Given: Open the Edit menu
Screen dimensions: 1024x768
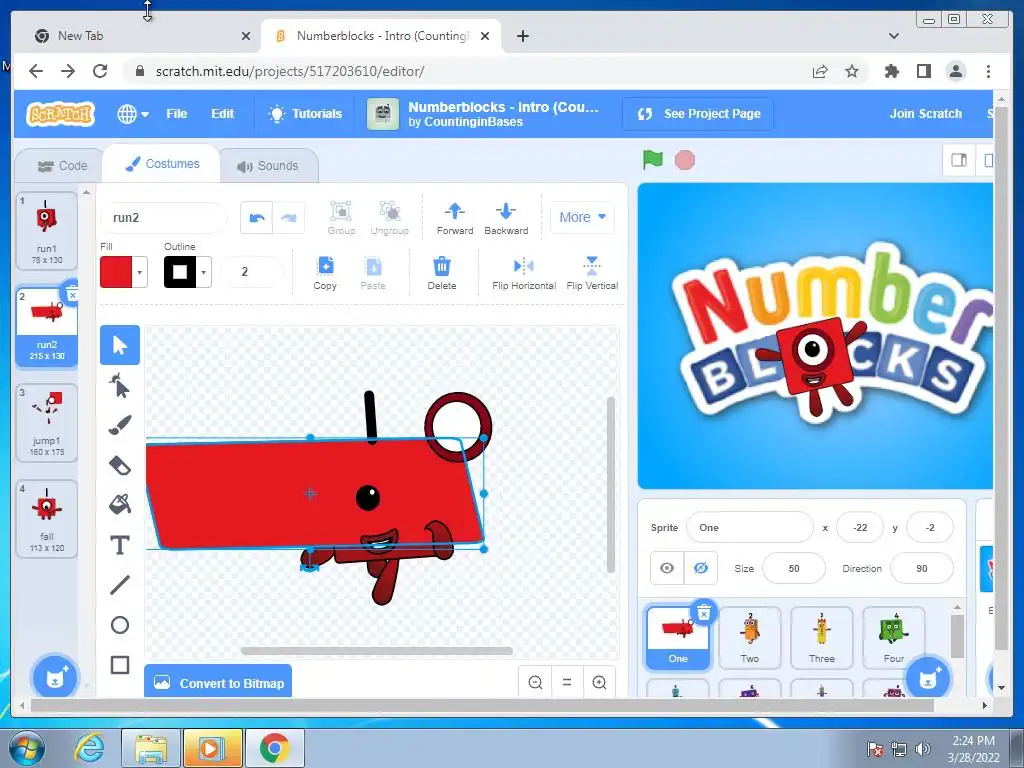Looking at the screenshot, I should point(222,114).
